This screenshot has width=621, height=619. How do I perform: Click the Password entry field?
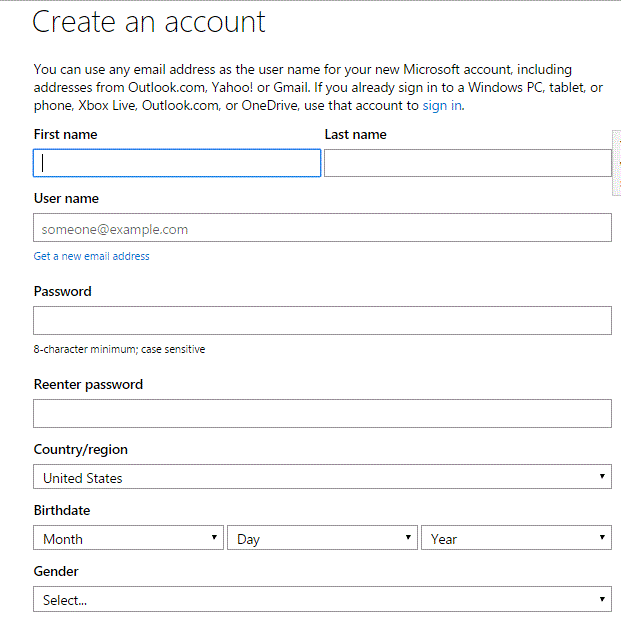click(322, 320)
